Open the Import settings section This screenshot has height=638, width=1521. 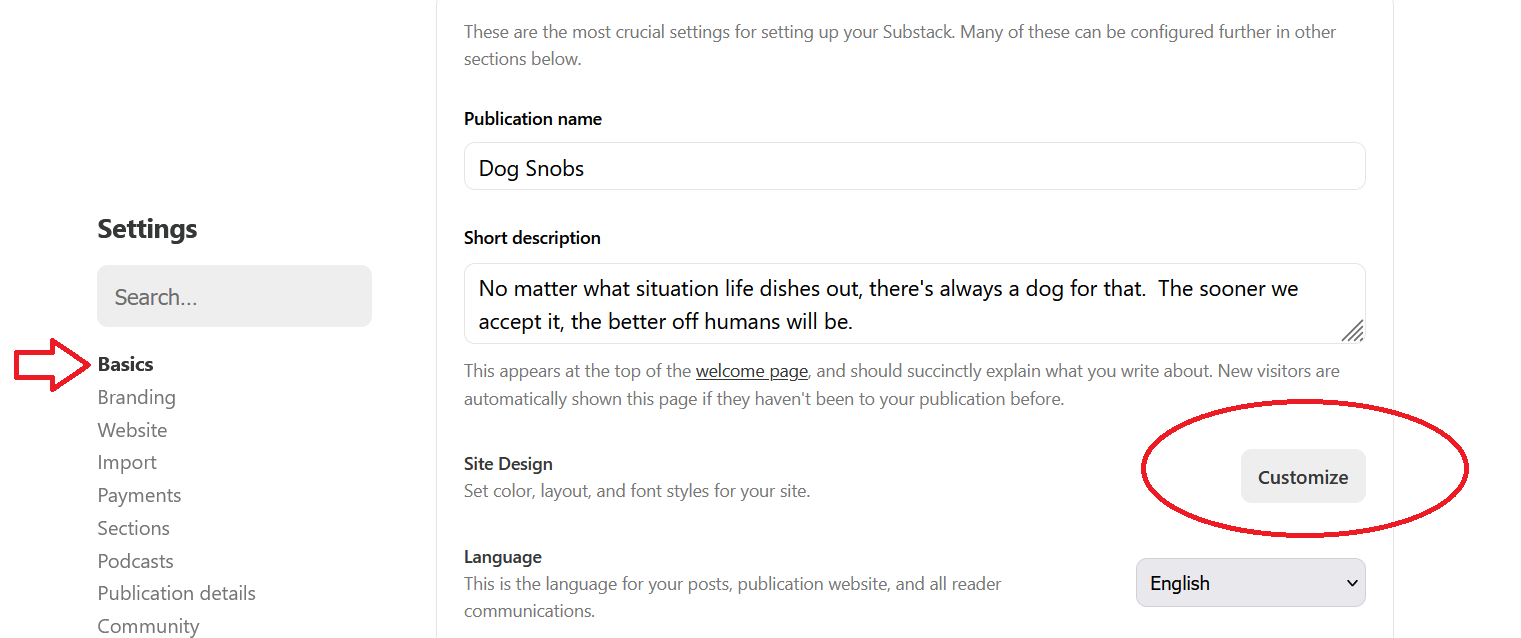[127, 462]
